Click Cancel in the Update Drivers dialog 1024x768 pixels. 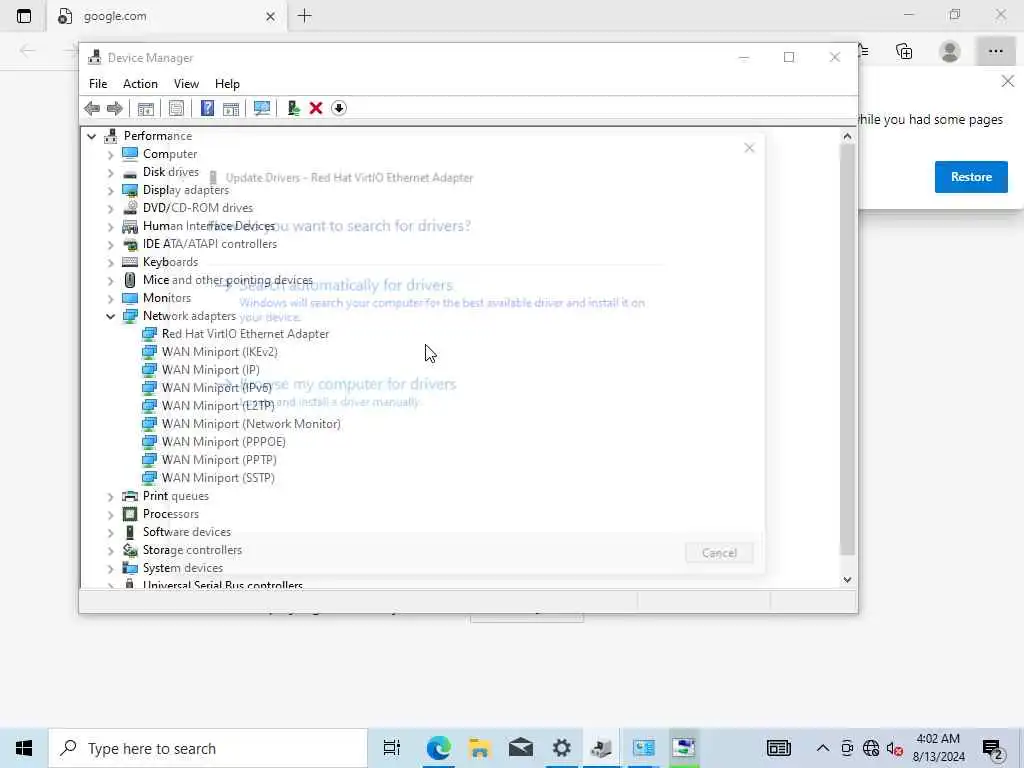pos(719,553)
